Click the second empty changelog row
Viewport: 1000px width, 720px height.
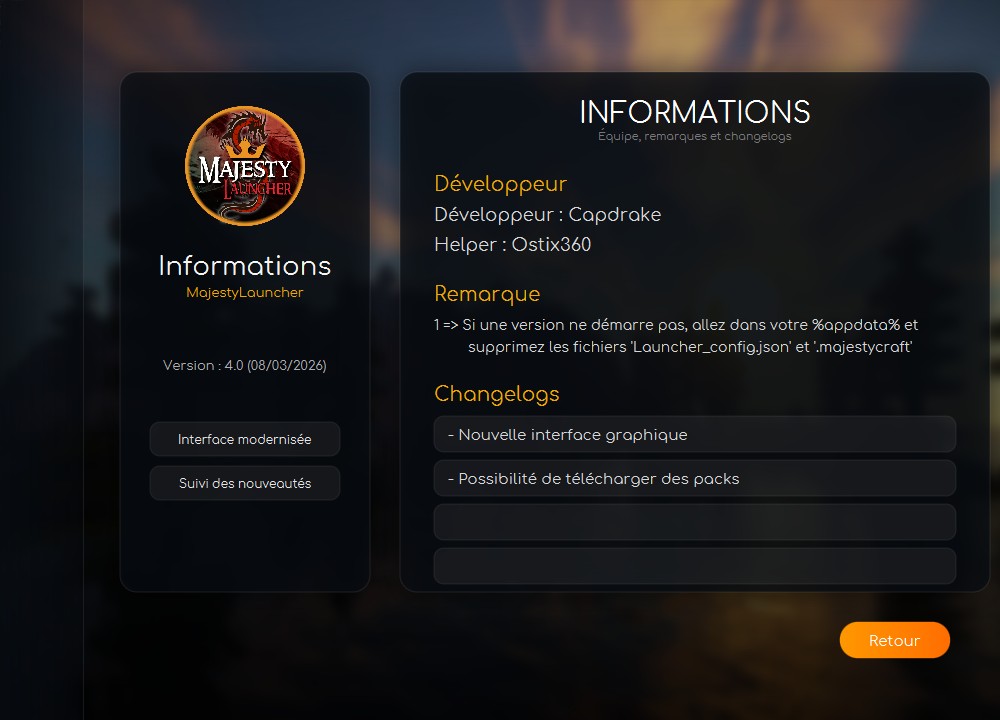point(694,565)
